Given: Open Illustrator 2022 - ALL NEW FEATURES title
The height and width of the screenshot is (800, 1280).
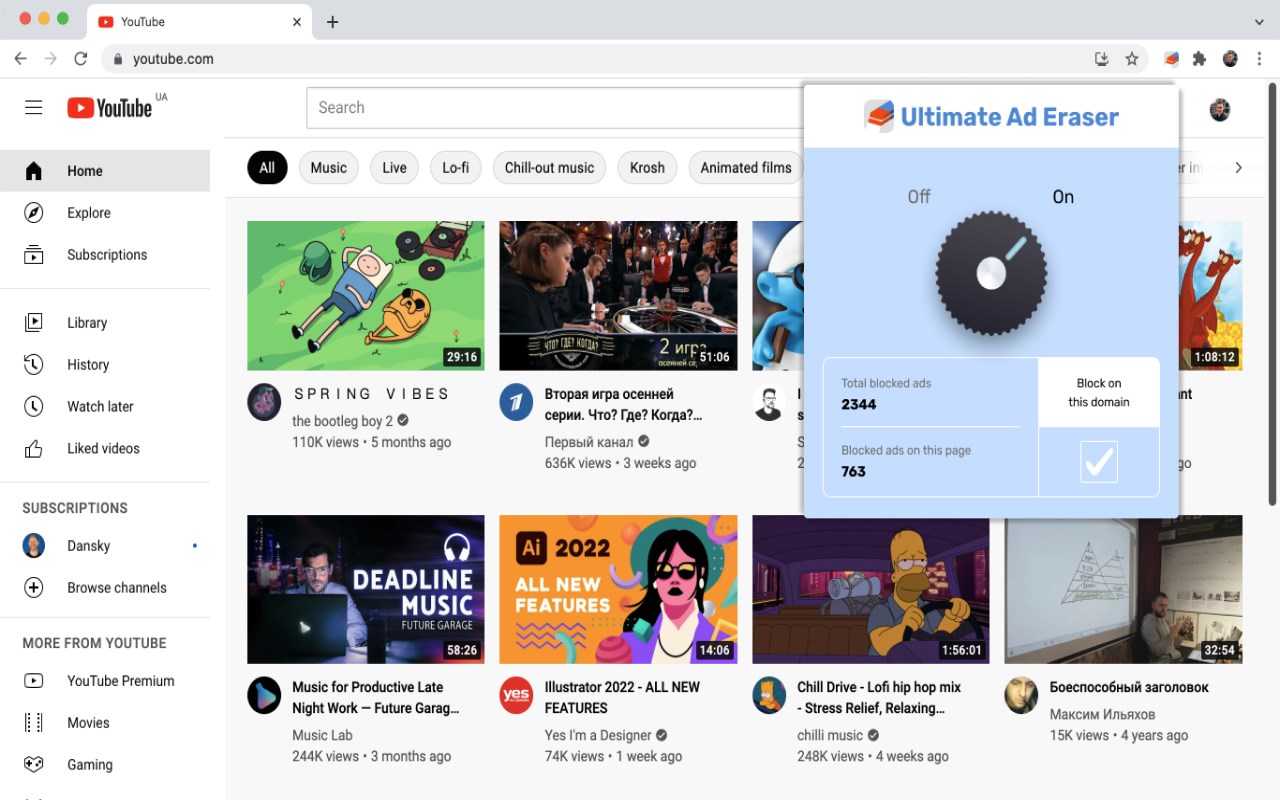Looking at the screenshot, I should pos(622,697).
